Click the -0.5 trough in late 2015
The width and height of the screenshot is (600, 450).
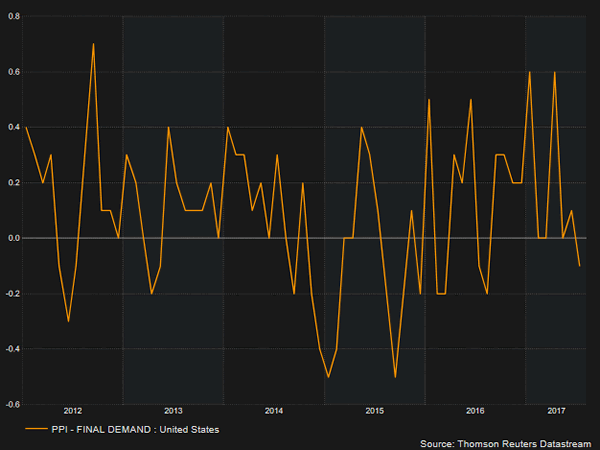pyautogui.click(x=395, y=377)
